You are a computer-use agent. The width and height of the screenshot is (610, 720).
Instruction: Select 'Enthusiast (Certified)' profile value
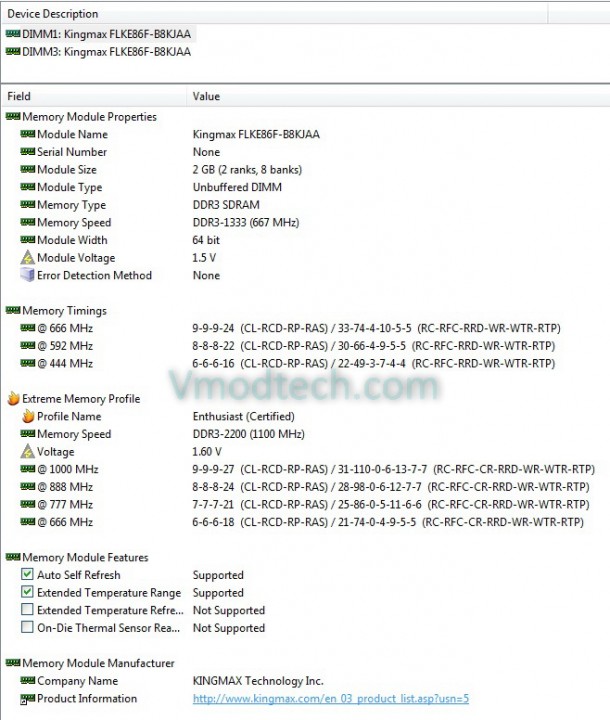click(x=243, y=416)
